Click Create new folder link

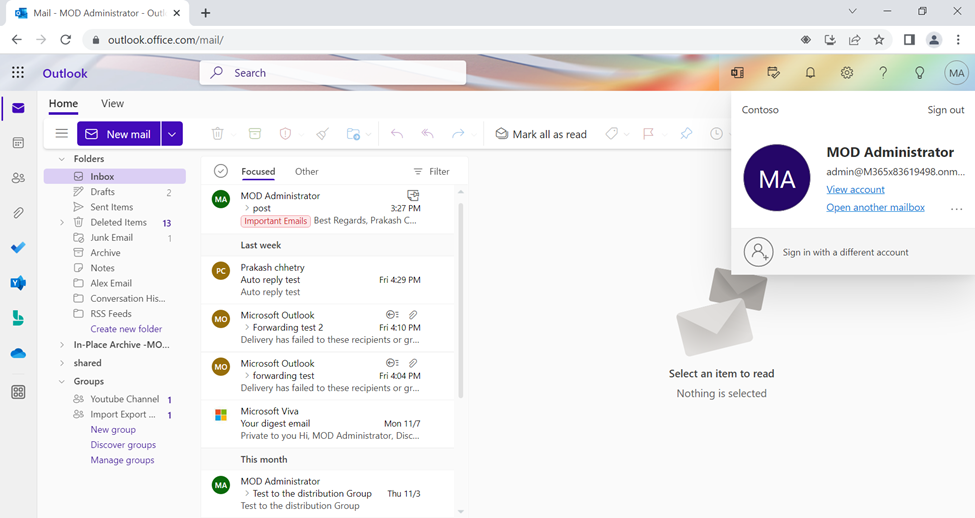(126, 329)
